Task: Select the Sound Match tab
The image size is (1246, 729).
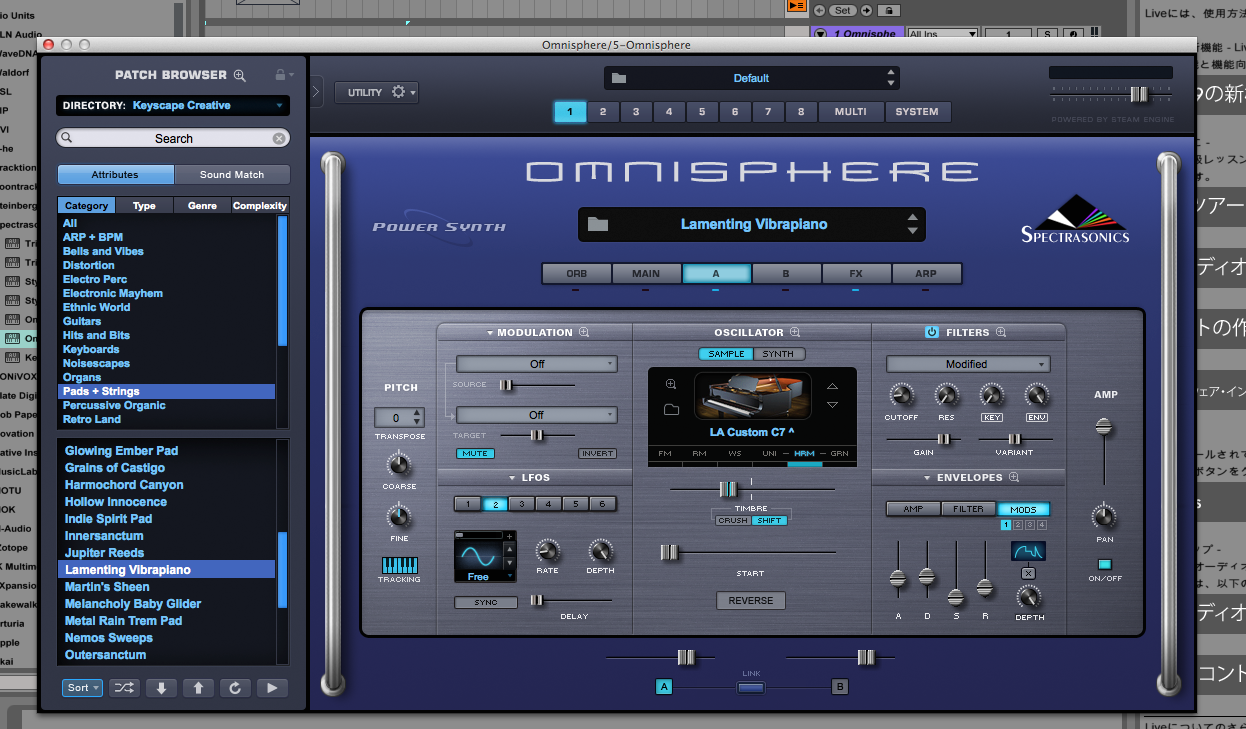Action: tap(232, 174)
